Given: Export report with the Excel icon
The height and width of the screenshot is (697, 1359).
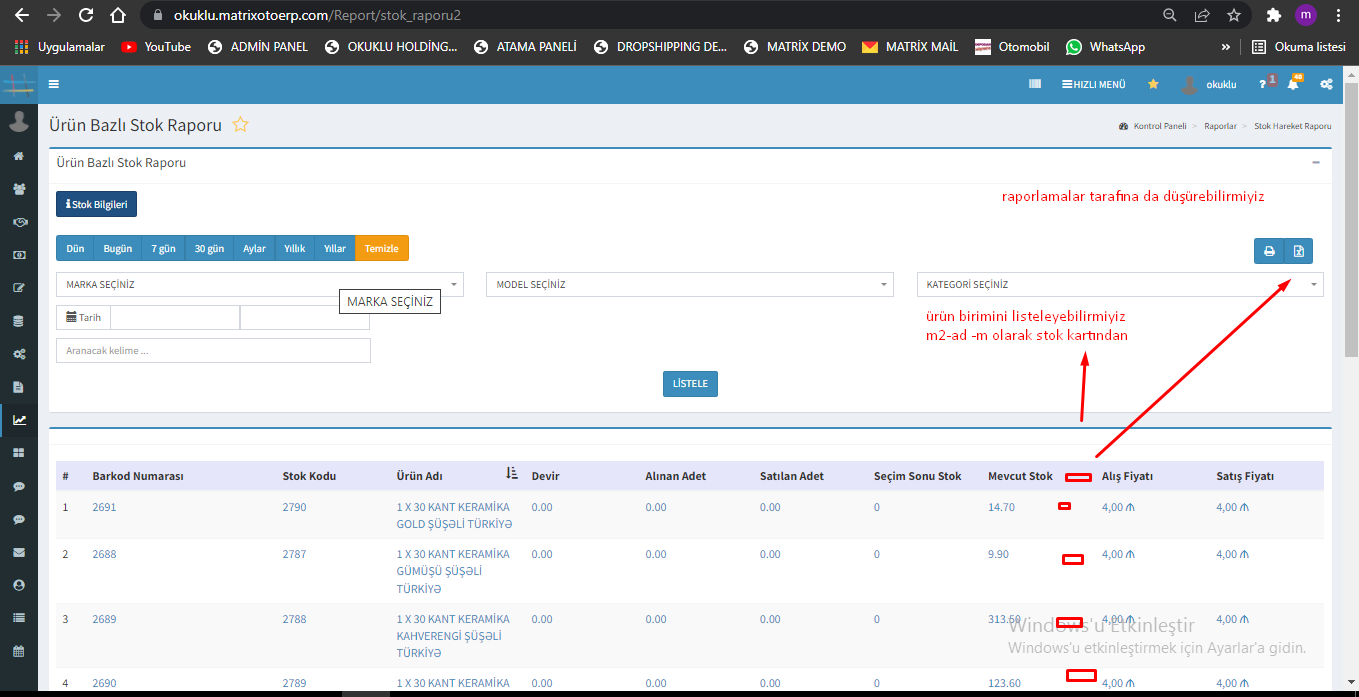Looking at the screenshot, I should pyautogui.click(x=1298, y=251).
